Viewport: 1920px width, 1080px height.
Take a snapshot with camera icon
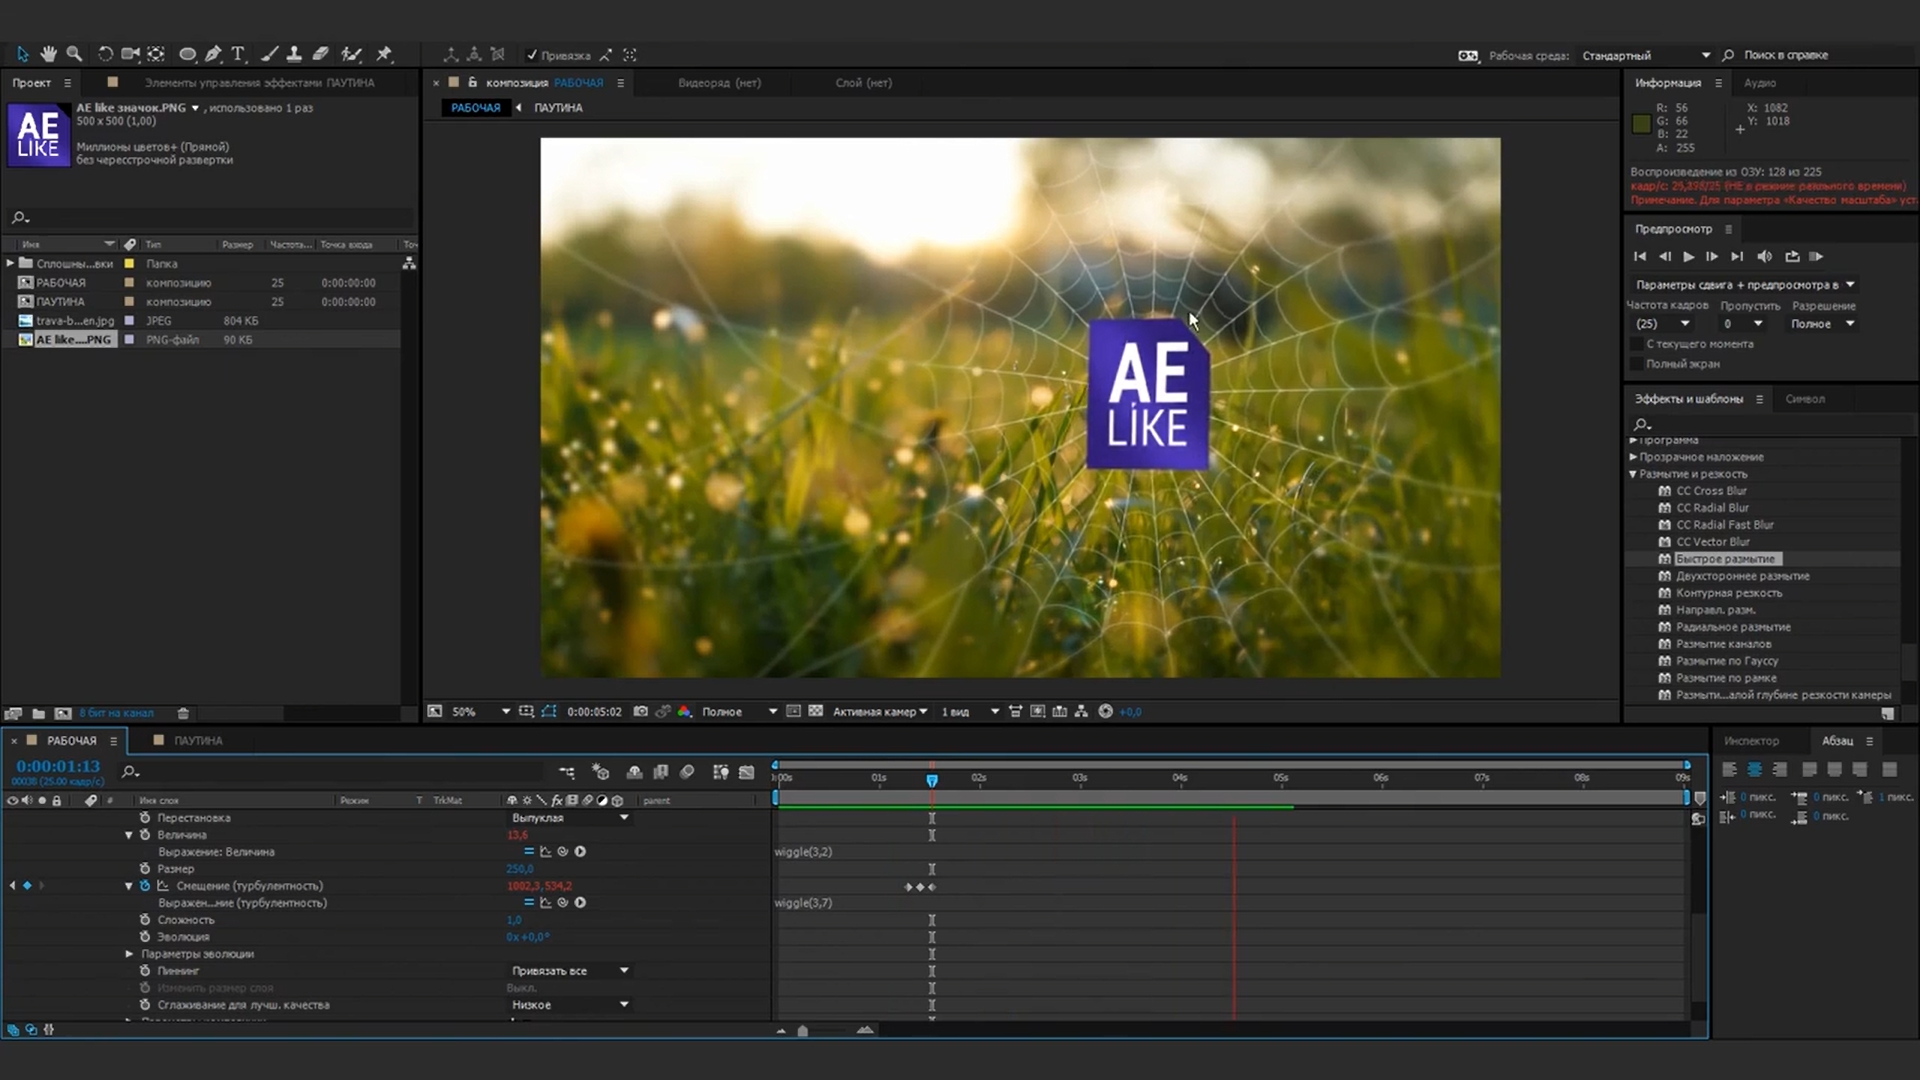click(x=640, y=711)
